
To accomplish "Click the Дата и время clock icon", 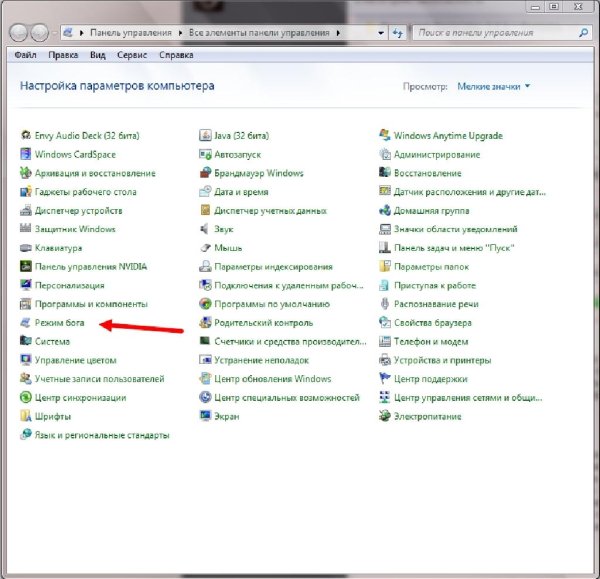I will 205,191.
